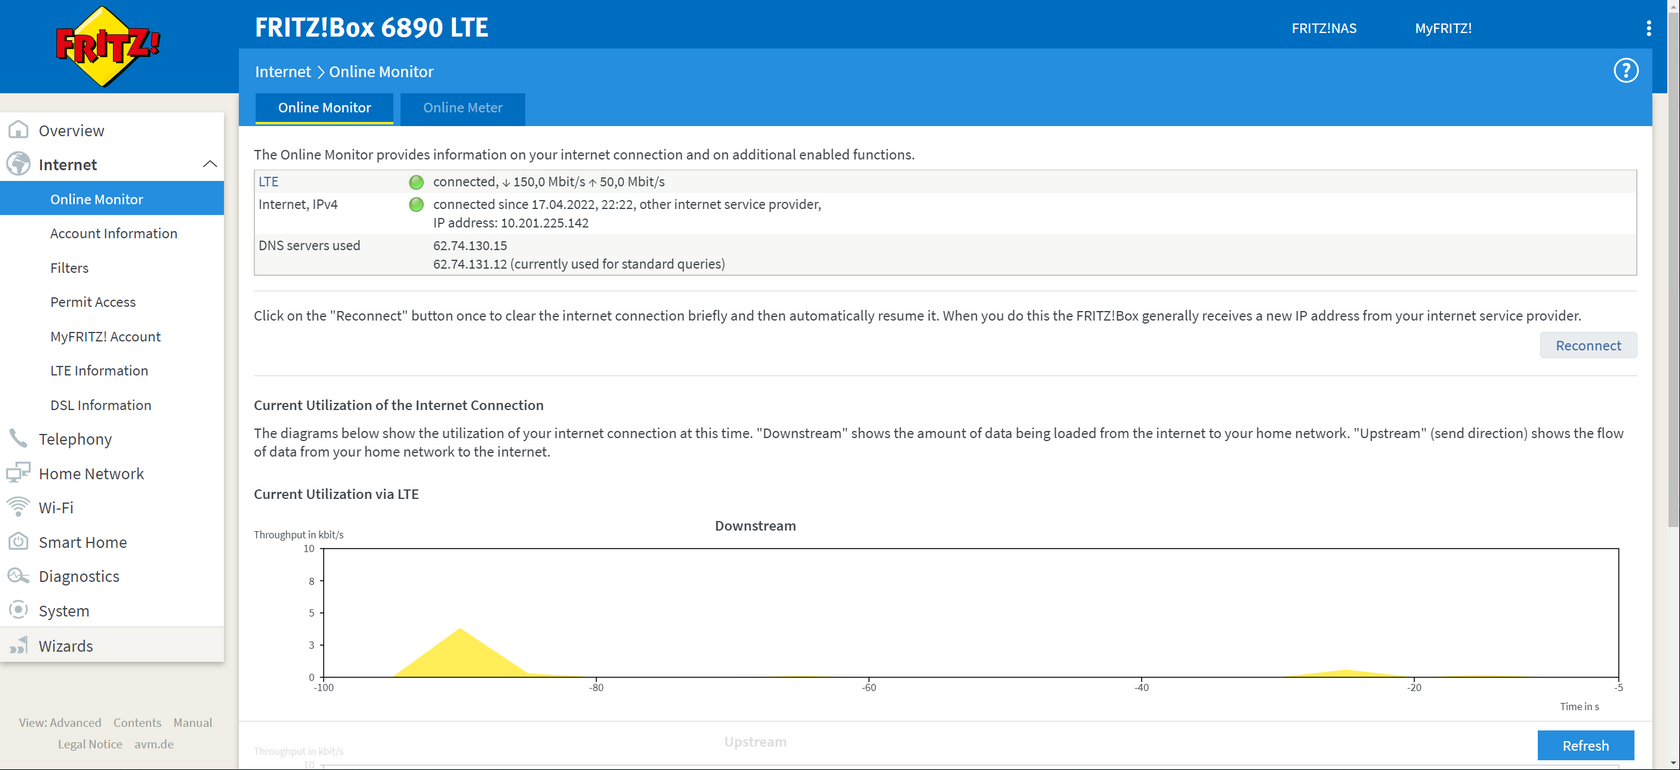Click the Diagnostics icon
The width and height of the screenshot is (1680, 770).
[x=18, y=576]
